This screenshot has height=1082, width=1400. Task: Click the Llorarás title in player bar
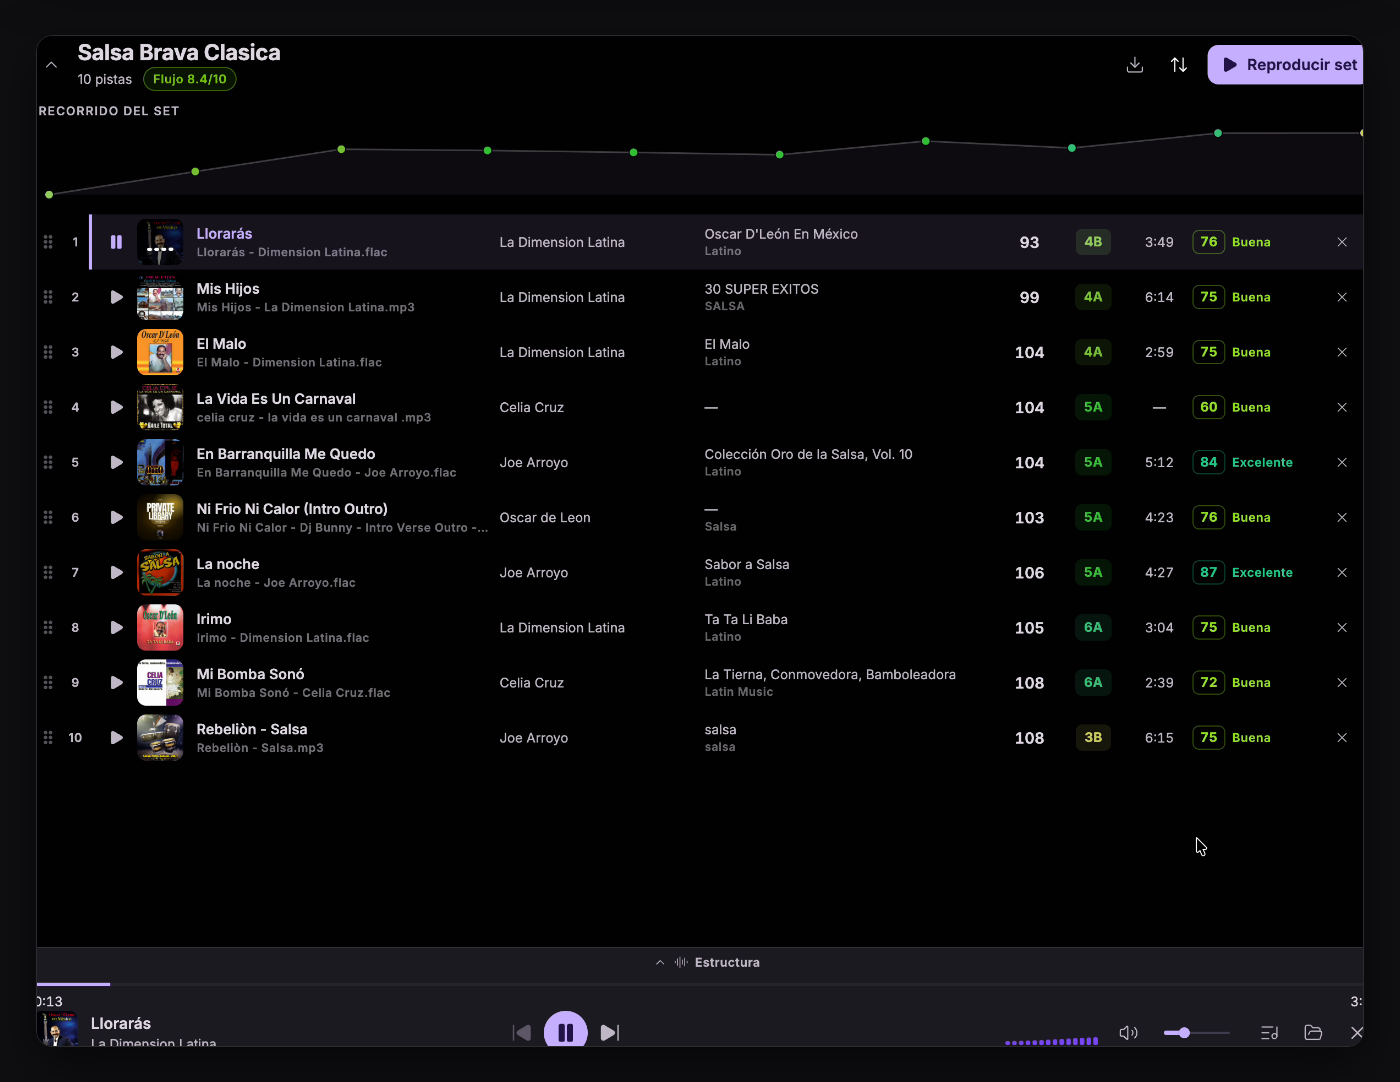pos(121,1023)
